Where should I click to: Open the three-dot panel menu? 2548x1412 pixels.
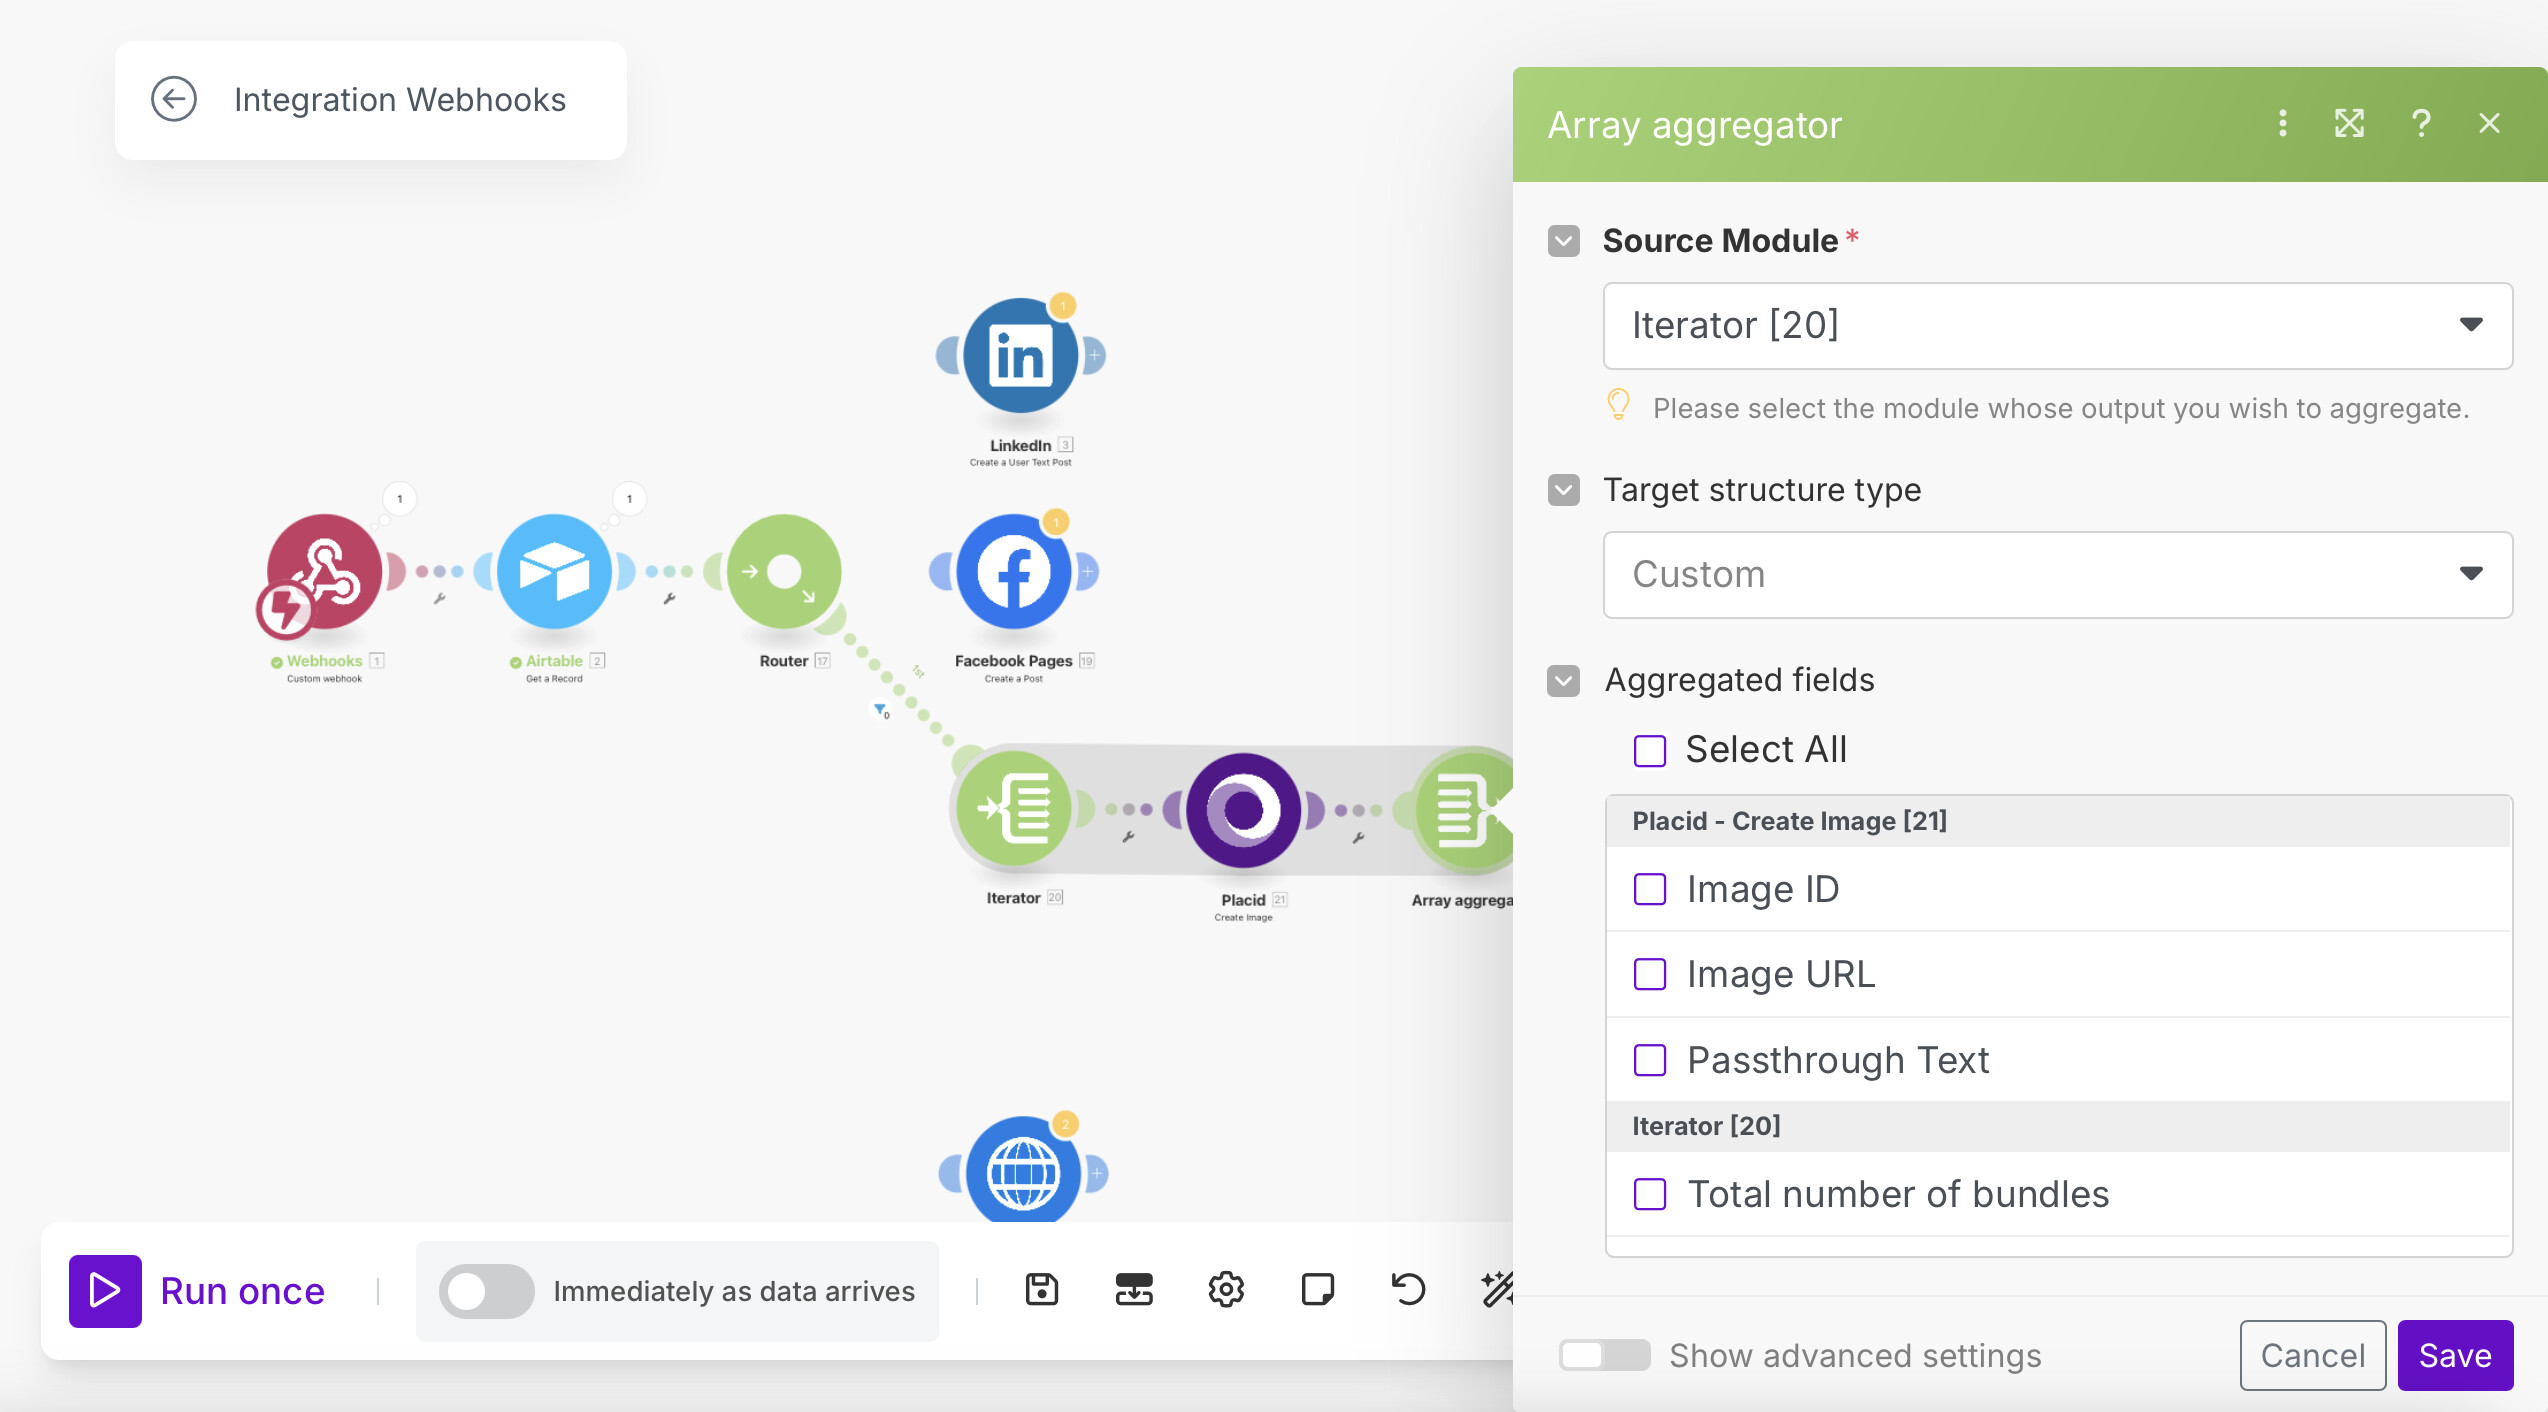point(2282,124)
